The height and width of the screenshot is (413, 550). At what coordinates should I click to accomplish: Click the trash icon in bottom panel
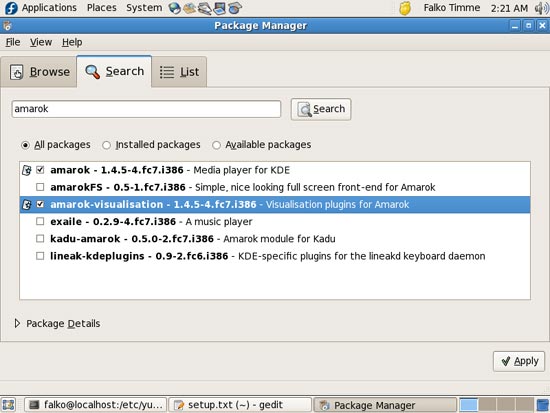[543, 405]
